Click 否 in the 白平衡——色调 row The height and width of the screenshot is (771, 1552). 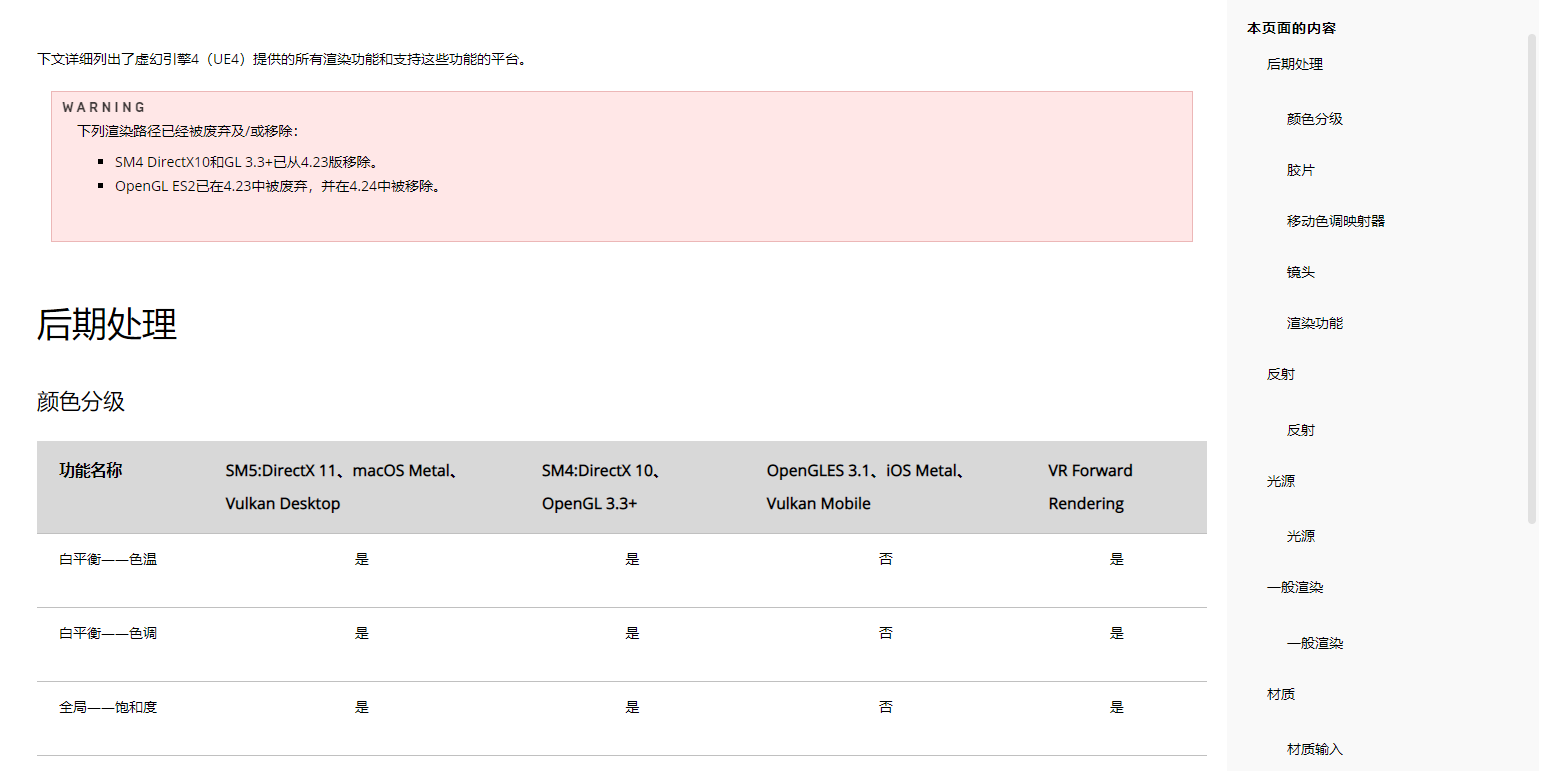pyautogui.click(x=886, y=633)
